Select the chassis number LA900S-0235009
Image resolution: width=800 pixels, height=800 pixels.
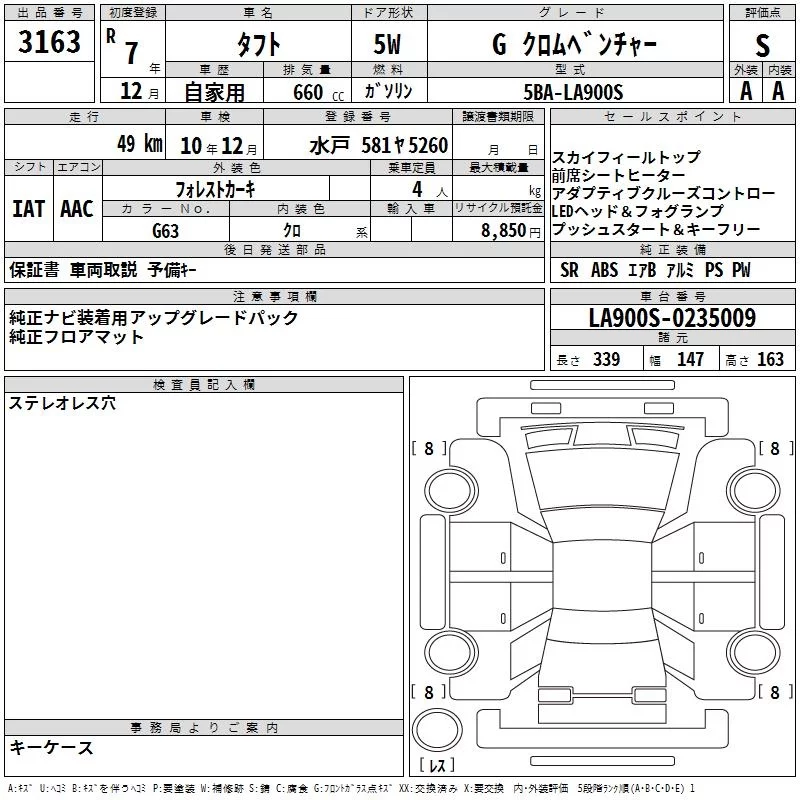coord(672,317)
